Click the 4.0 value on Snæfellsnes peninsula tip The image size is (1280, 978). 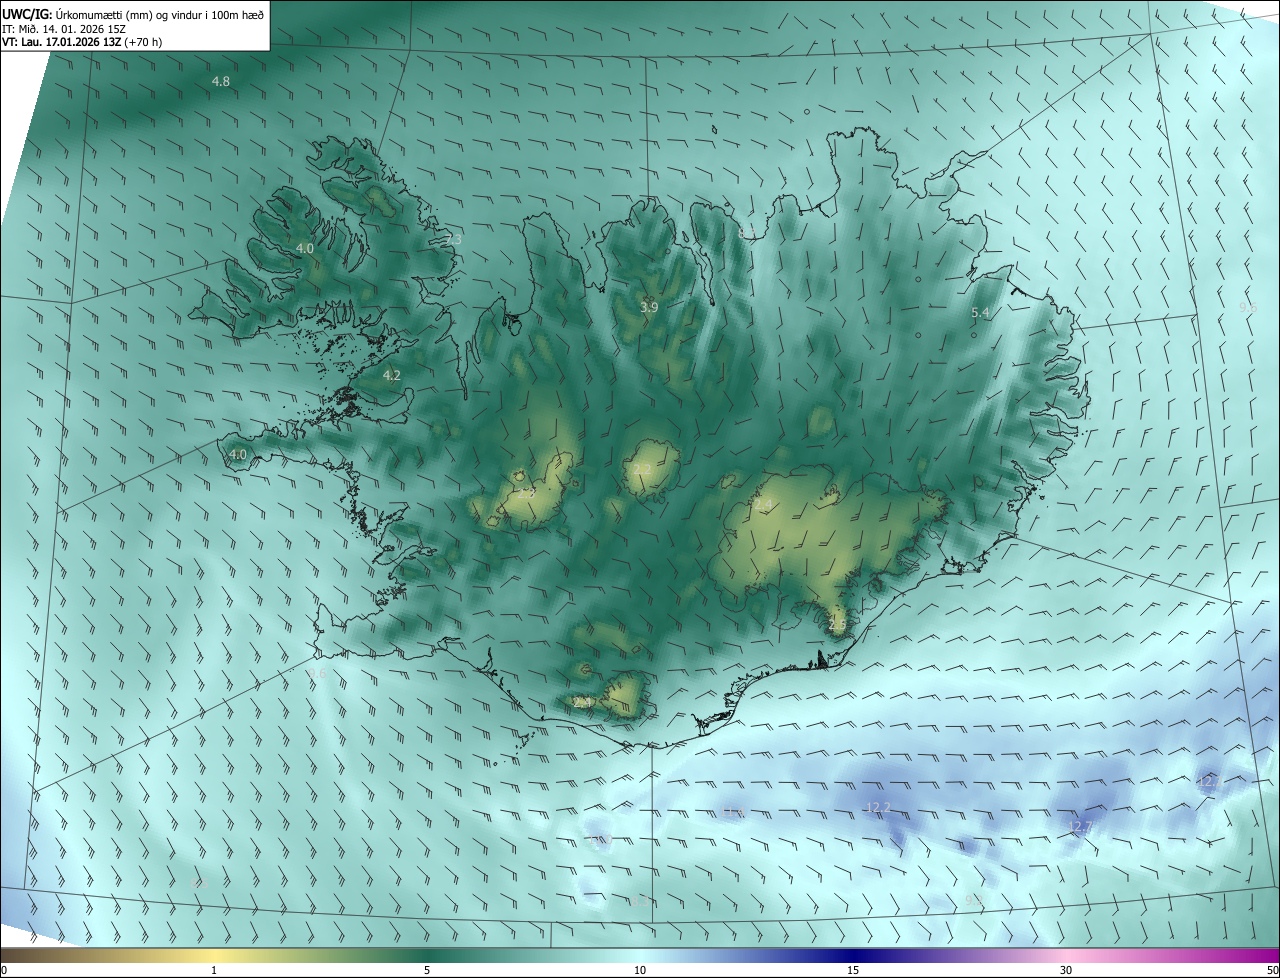pos(237,454)
